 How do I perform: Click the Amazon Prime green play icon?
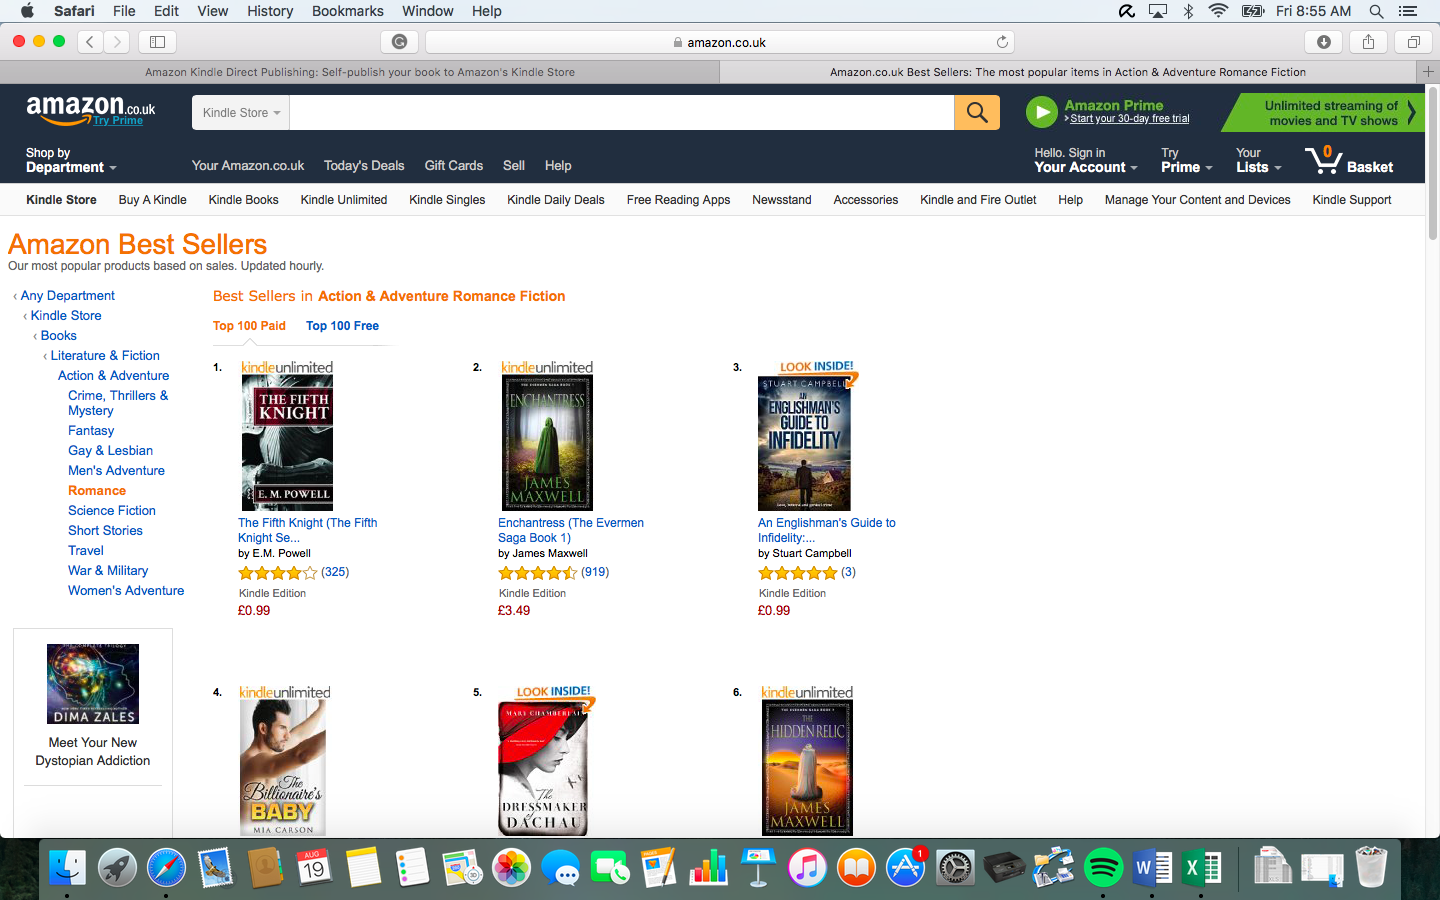1042,112
